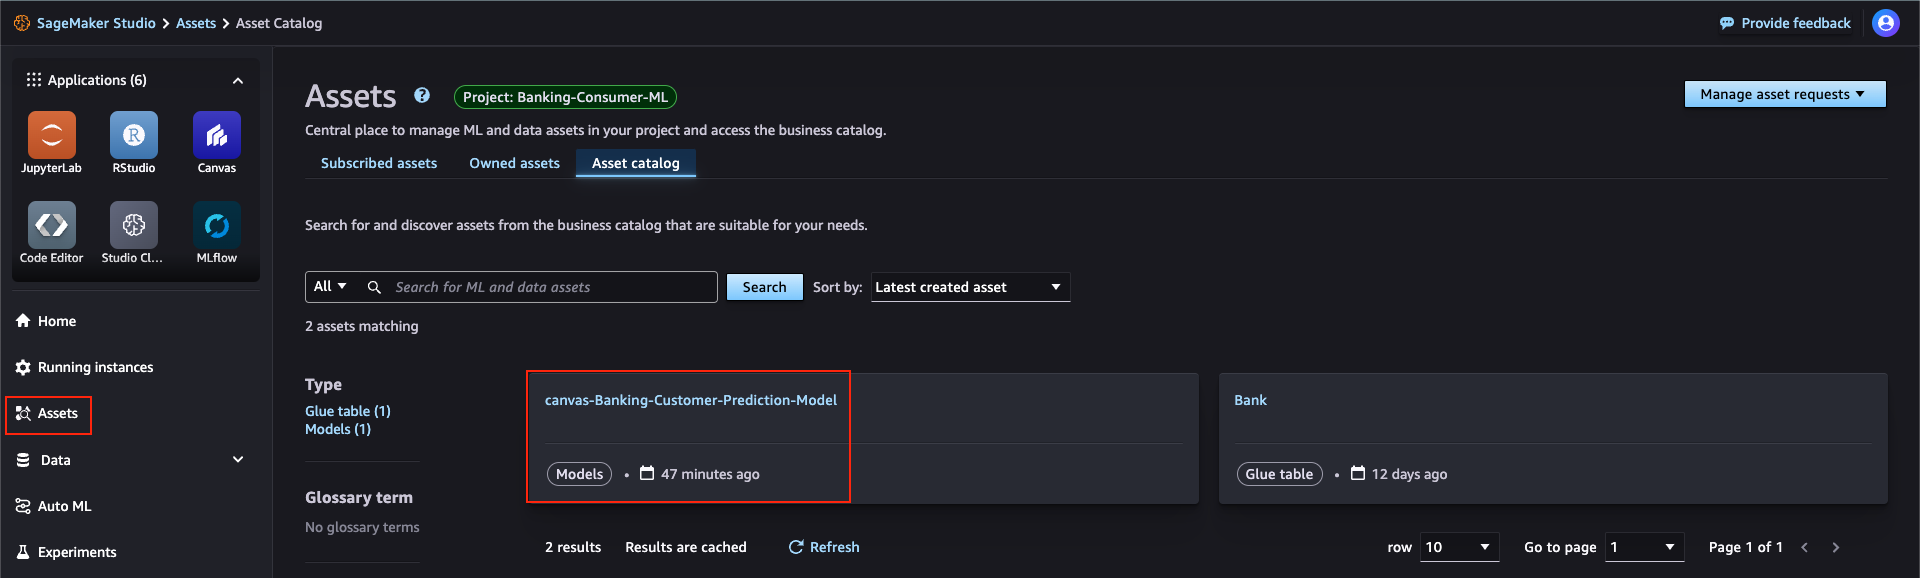Image resolution: width=1920 pixels, height=578 pixels.
Task: Open the Go to page dropdown
Action: pyautogui.click(x=1644, y=547)
